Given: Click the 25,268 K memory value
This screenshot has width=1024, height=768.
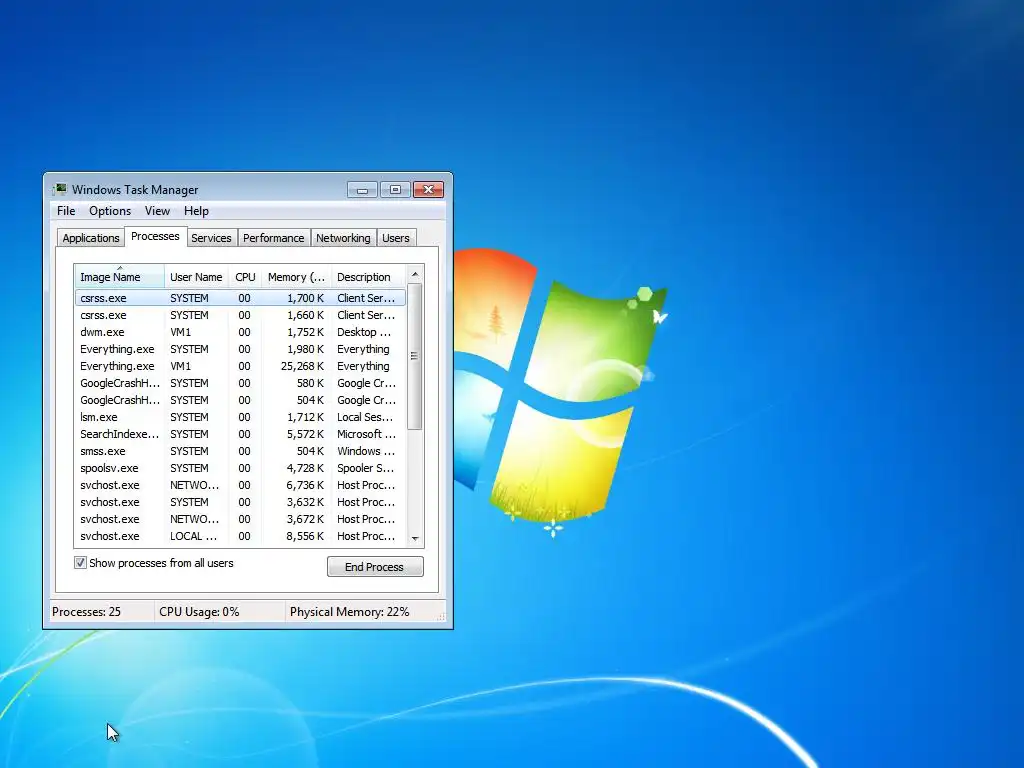Looking at the screenshot, I should pos(302,366).
